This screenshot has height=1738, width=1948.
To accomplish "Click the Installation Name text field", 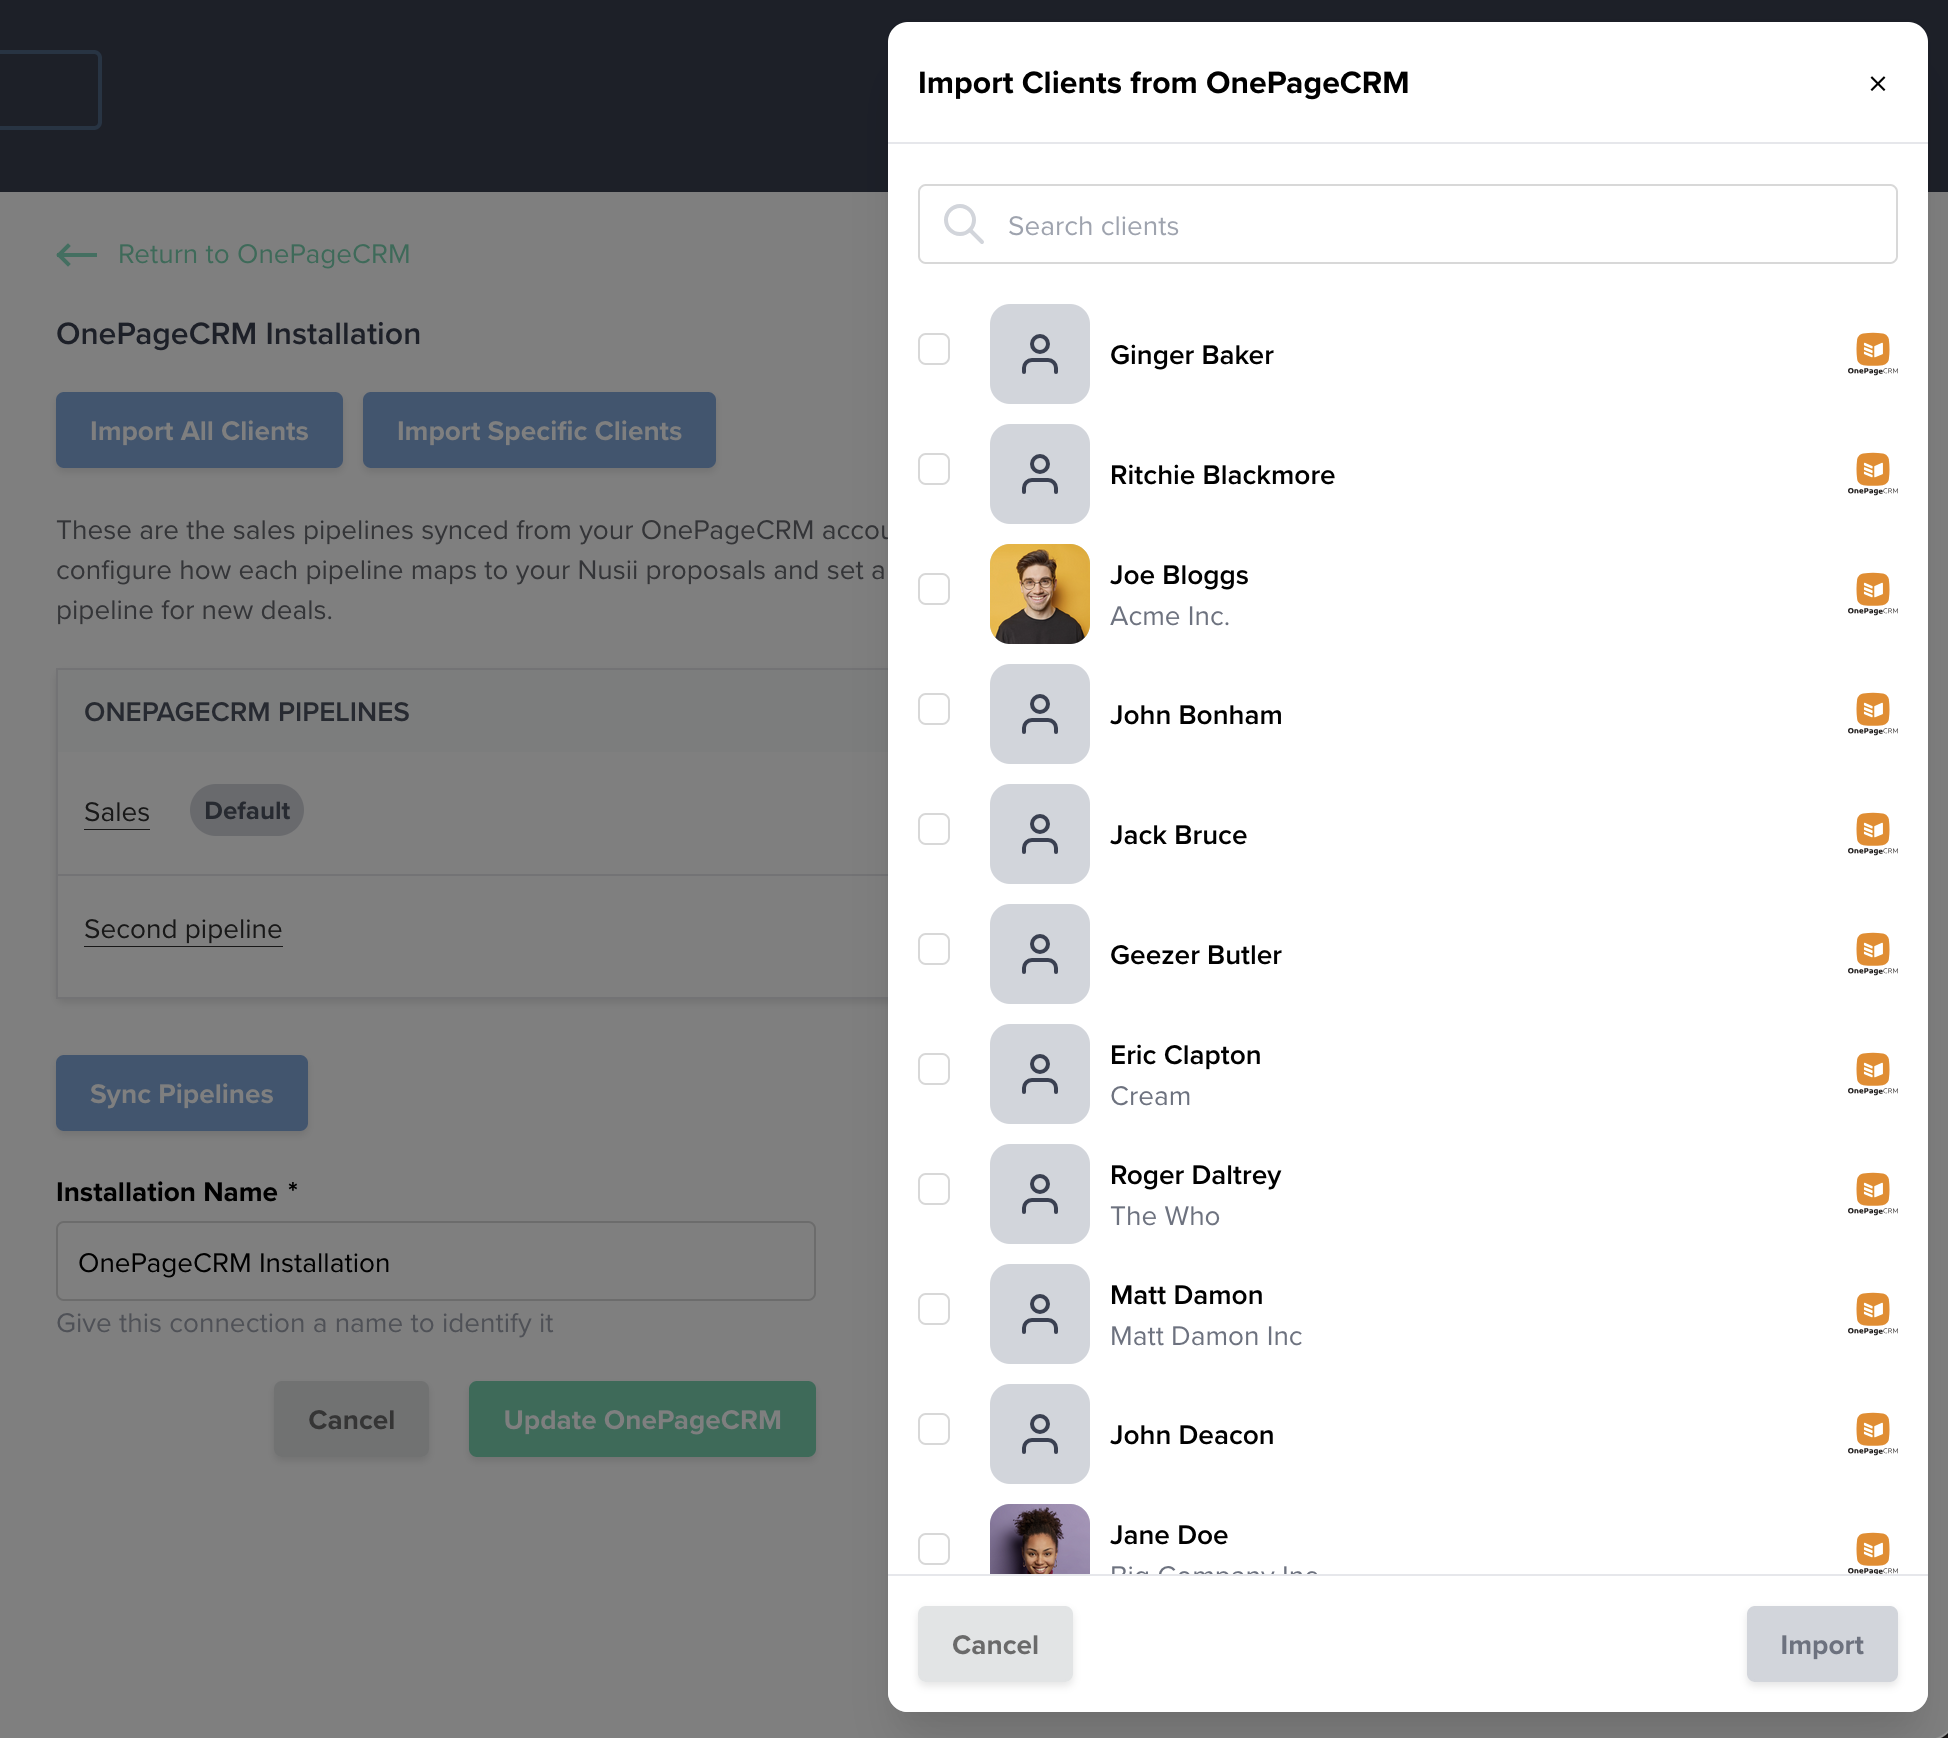I will point(435,1261).
